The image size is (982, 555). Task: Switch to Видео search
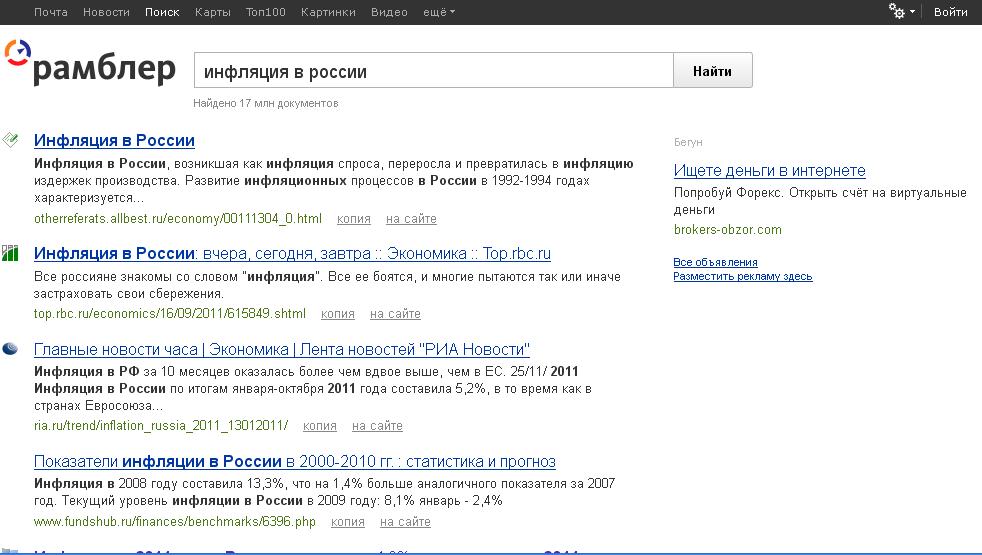[x=389, y=12]
